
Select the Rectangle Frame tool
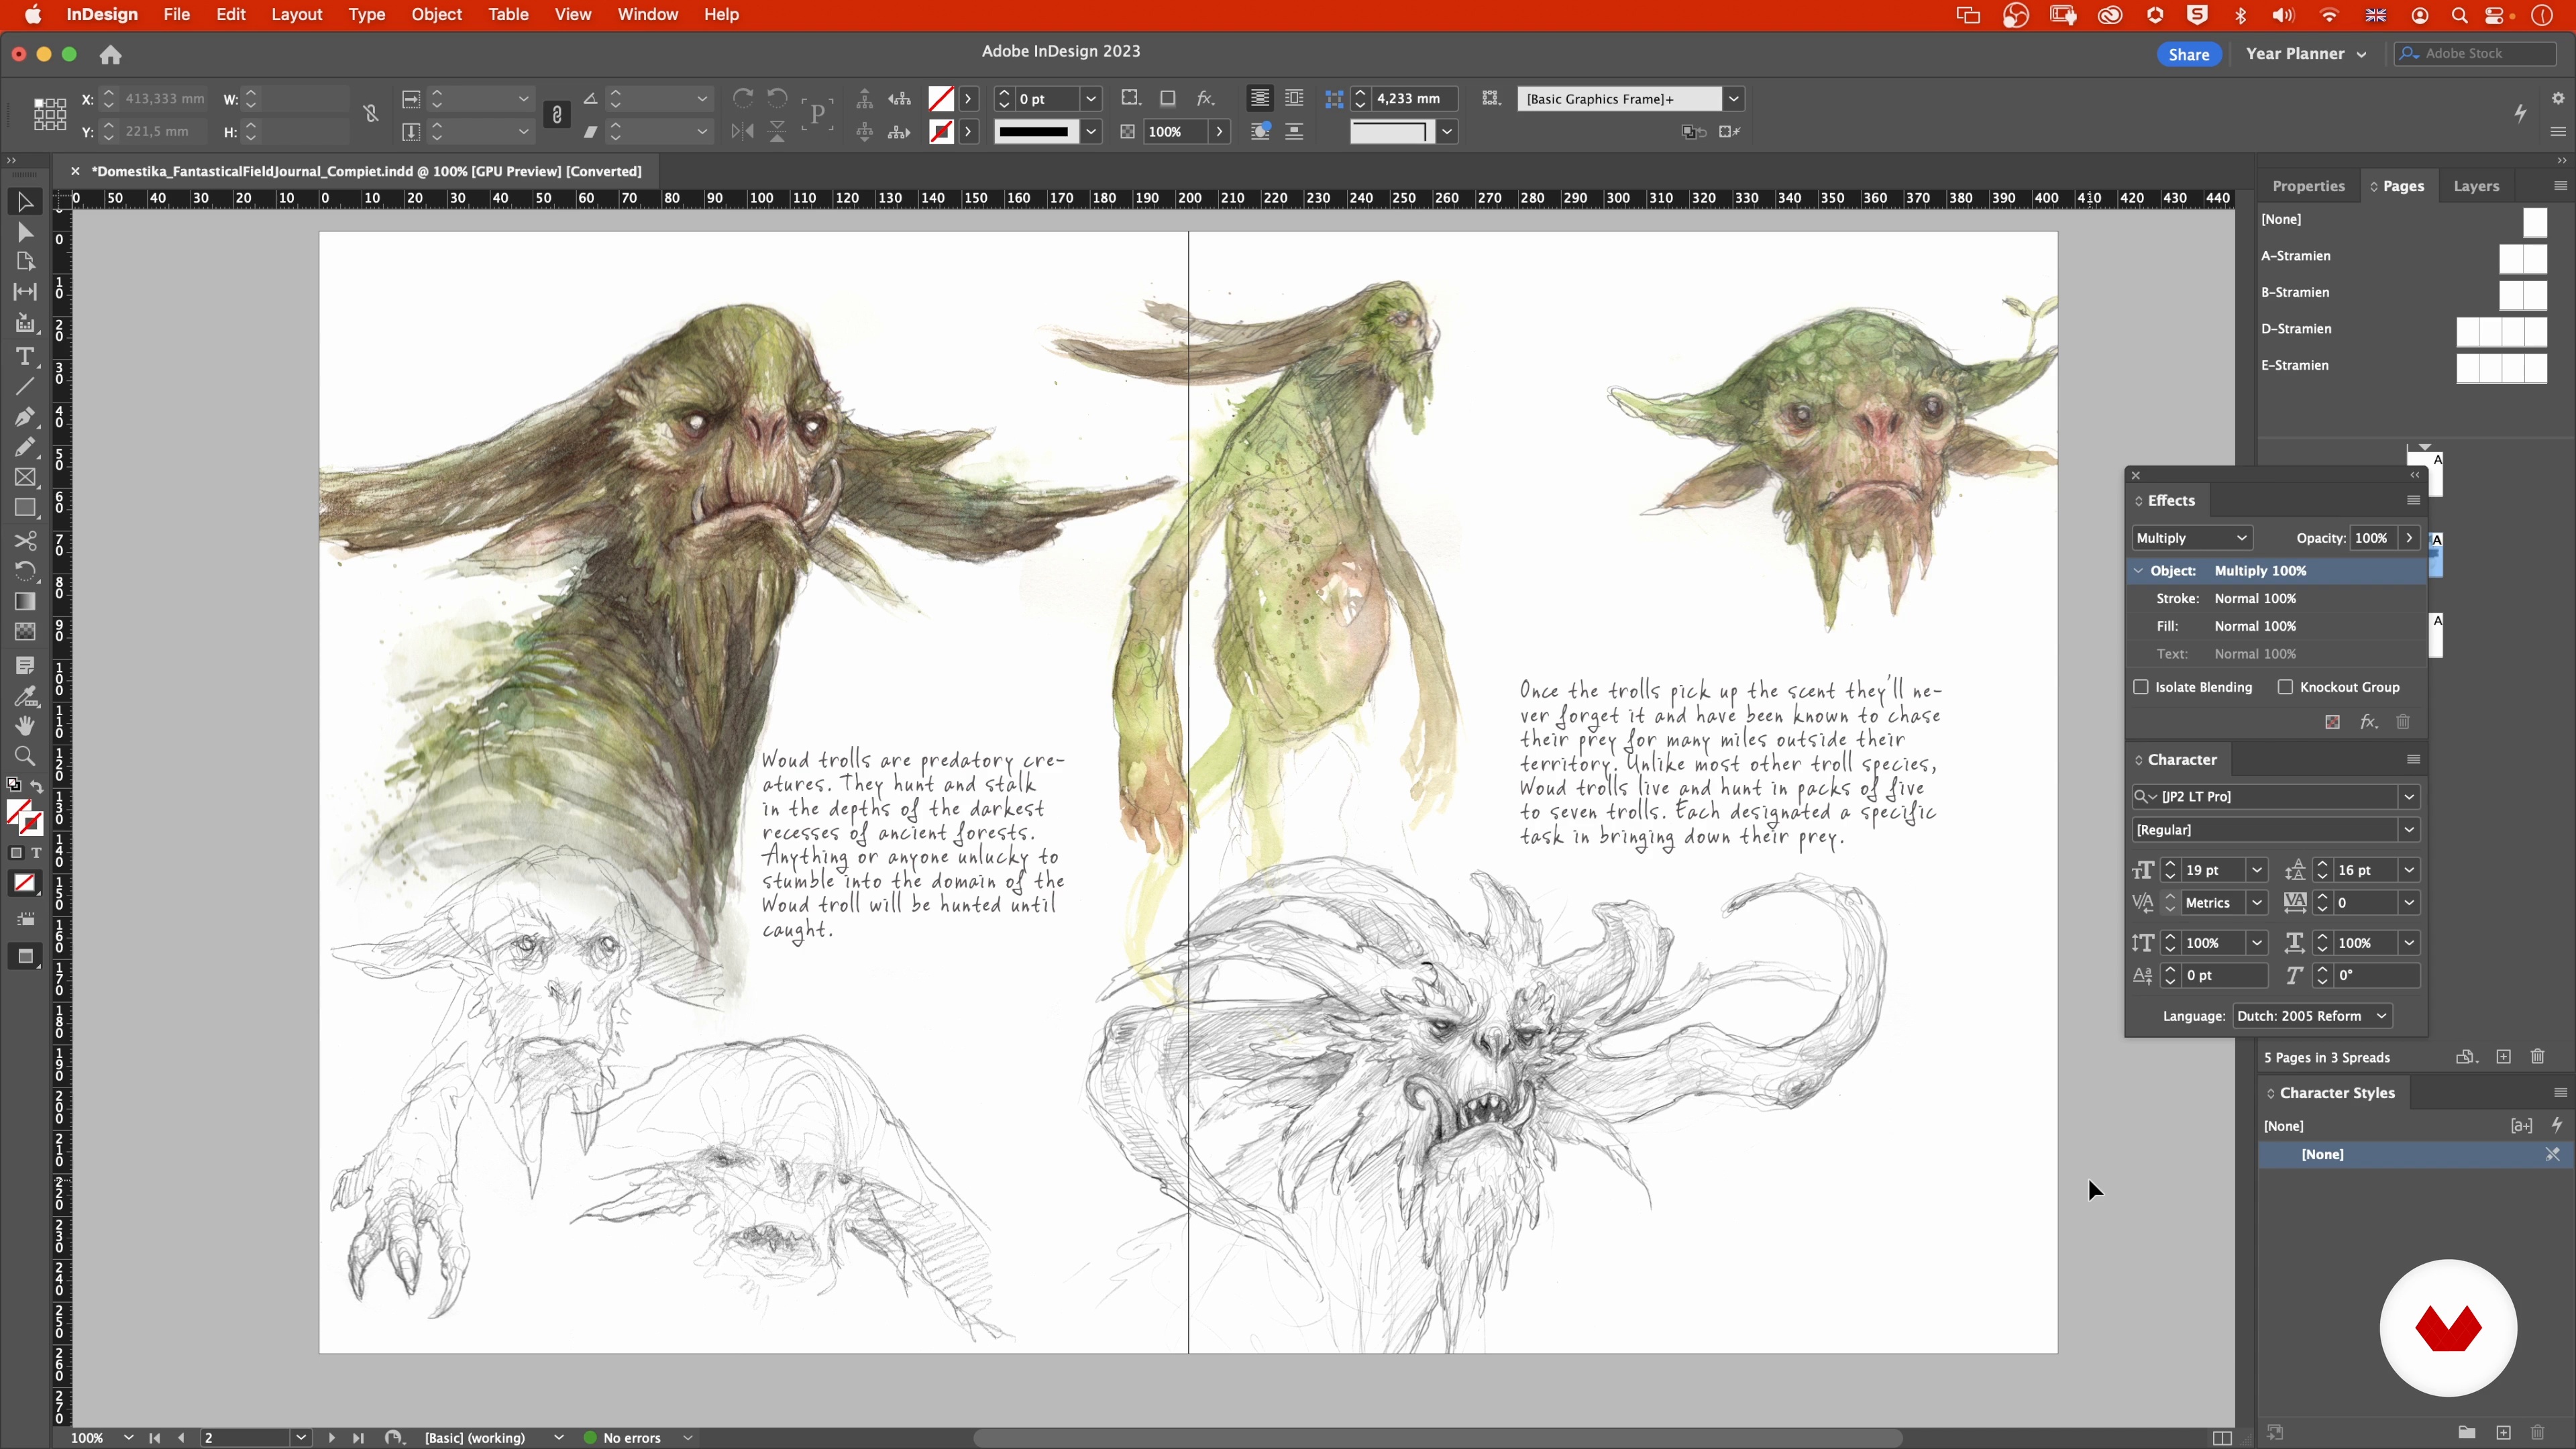(x=25, y=478)
